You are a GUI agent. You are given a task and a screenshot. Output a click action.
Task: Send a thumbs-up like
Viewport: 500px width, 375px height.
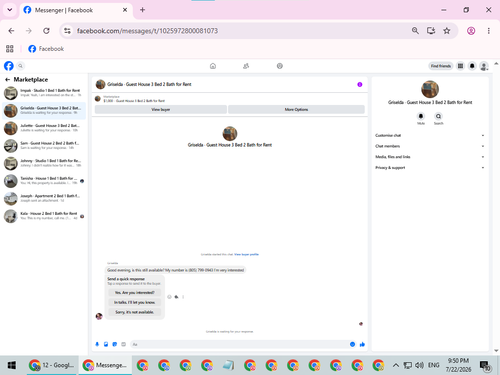(362, 344)
